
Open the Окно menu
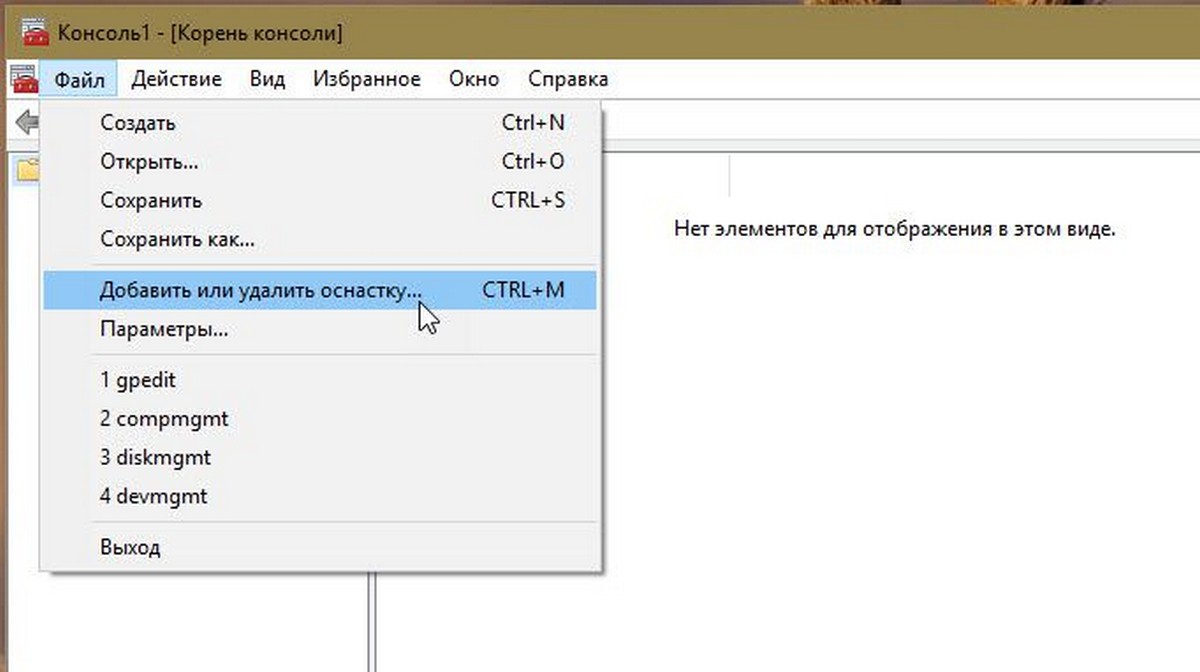click(474, 79)
